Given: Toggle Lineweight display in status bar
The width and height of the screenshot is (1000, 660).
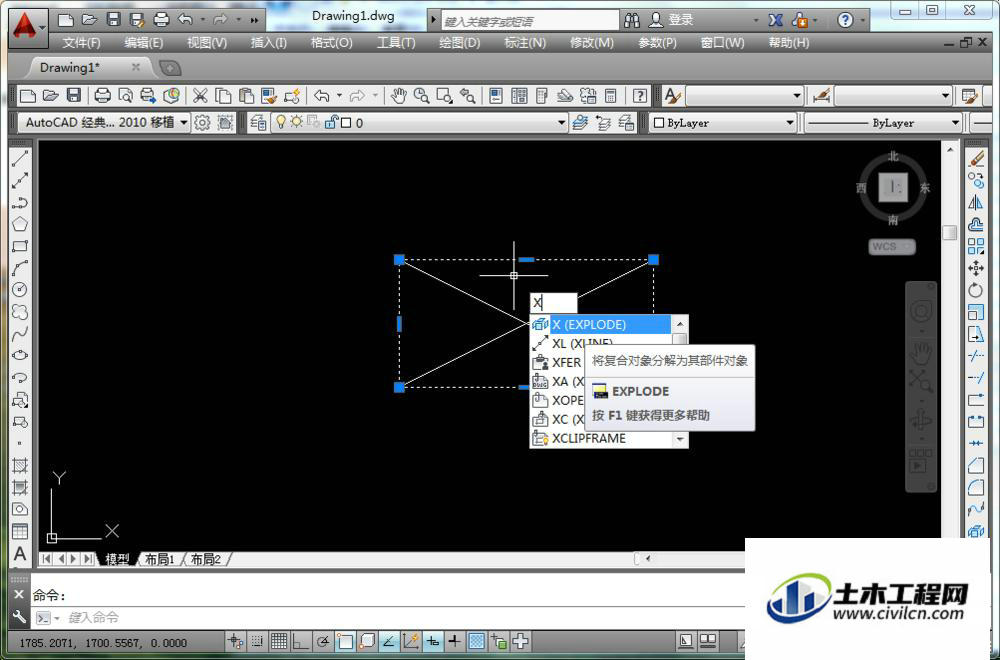Looking at the screenshot, I should coord(455,642).
